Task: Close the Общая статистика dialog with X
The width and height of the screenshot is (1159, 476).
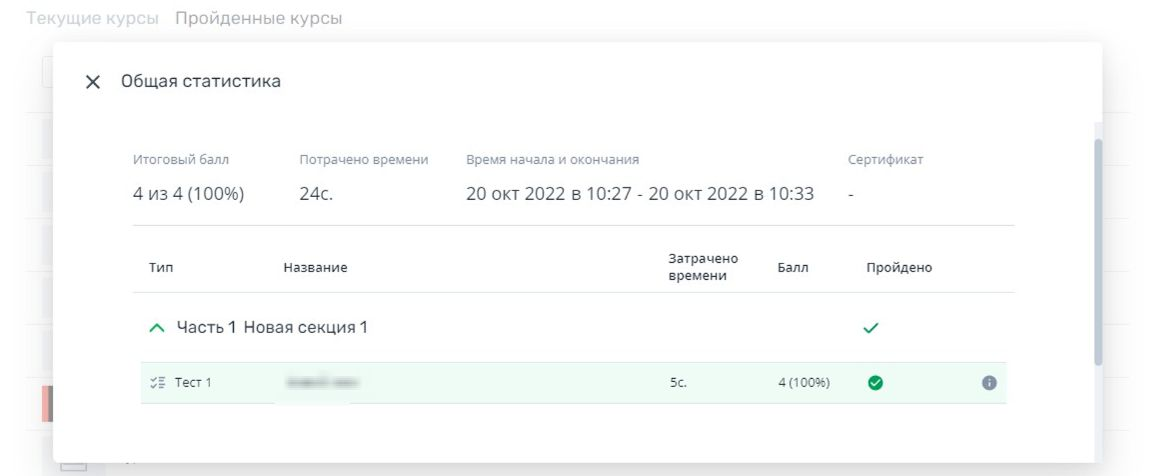Action: click(93, 82)
